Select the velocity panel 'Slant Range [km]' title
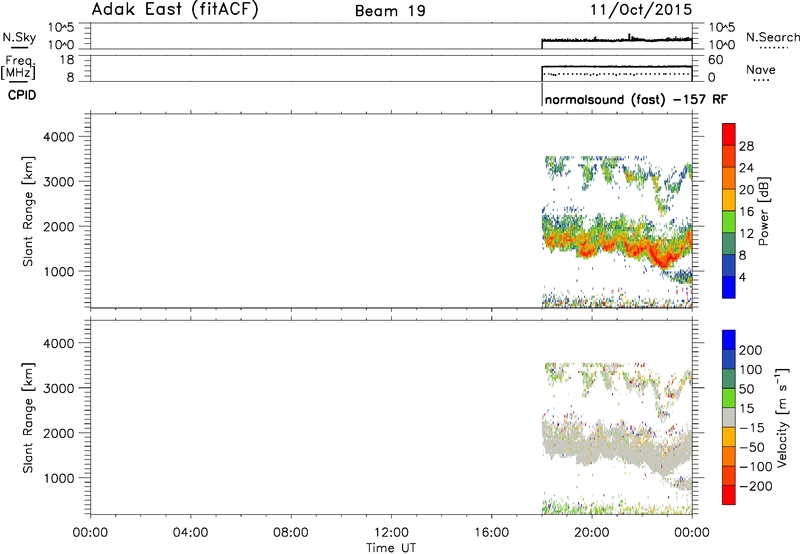This screenshot has width=800, height=554. coord(28,418)
